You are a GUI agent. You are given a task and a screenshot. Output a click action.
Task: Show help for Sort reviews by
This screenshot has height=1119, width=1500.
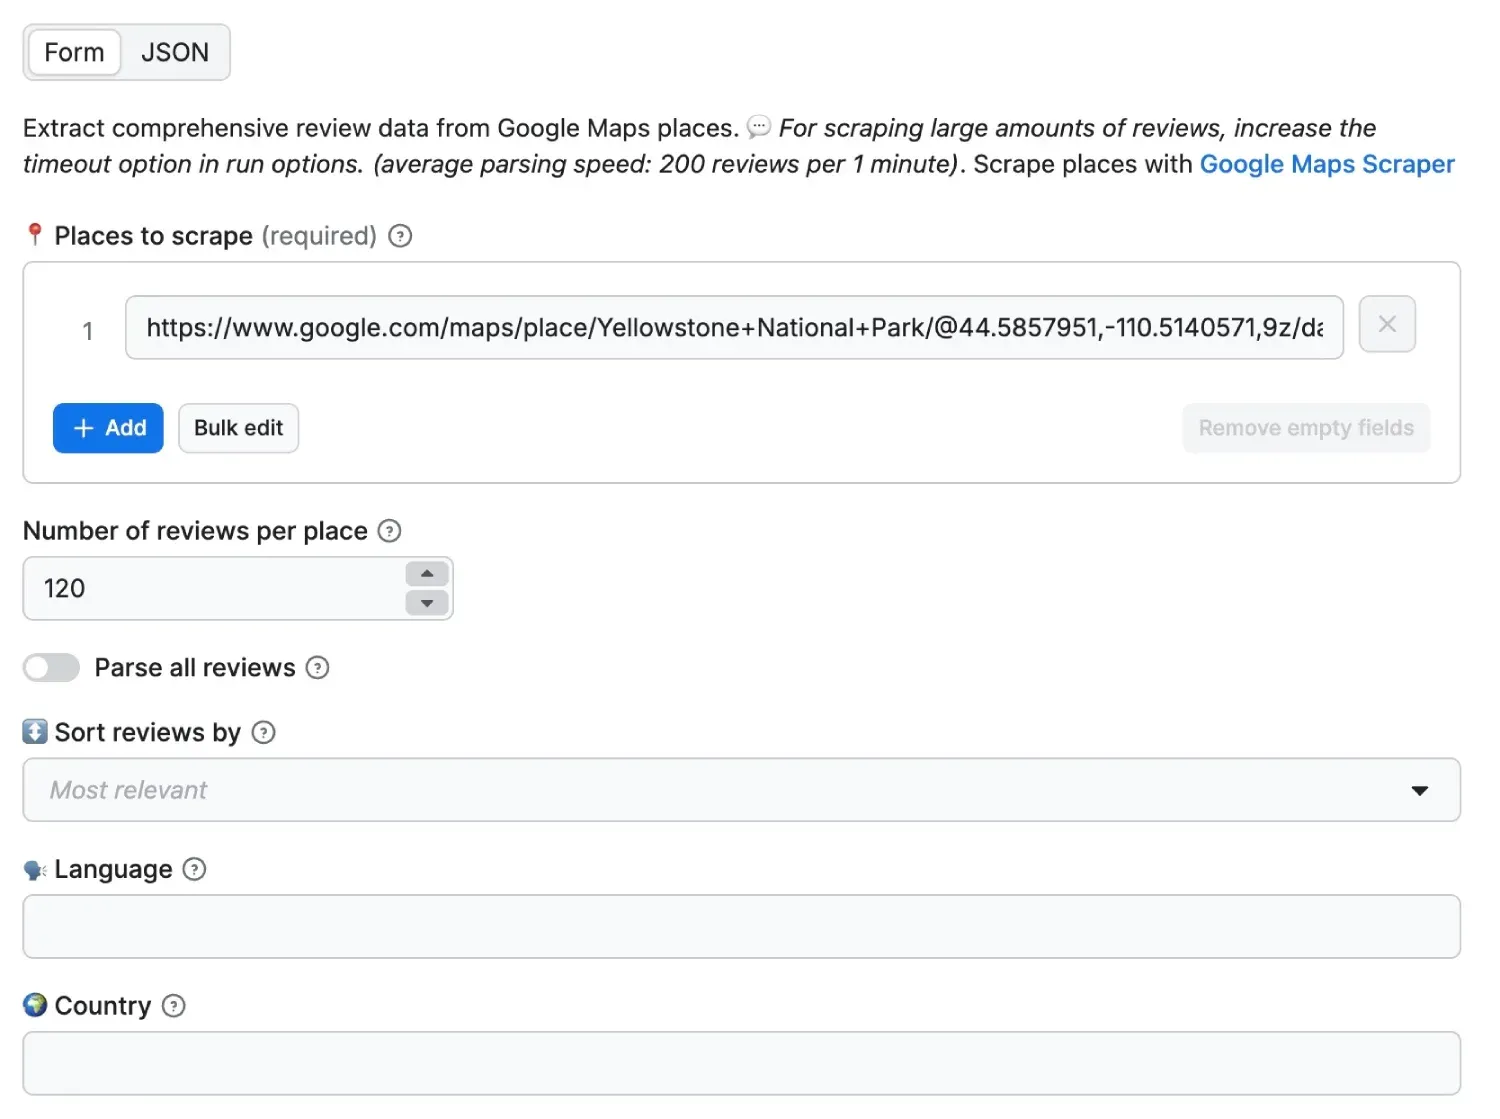[263, 733]
